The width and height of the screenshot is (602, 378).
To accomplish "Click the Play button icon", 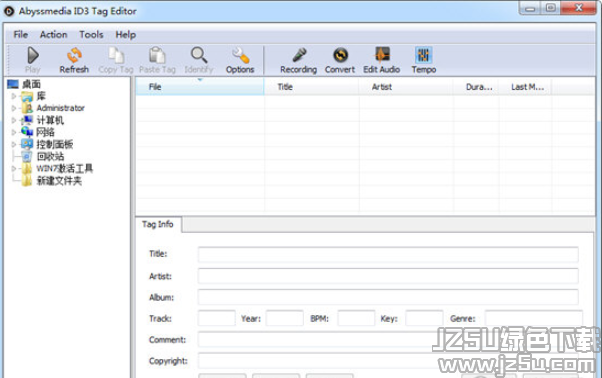I will pos(33,56).
